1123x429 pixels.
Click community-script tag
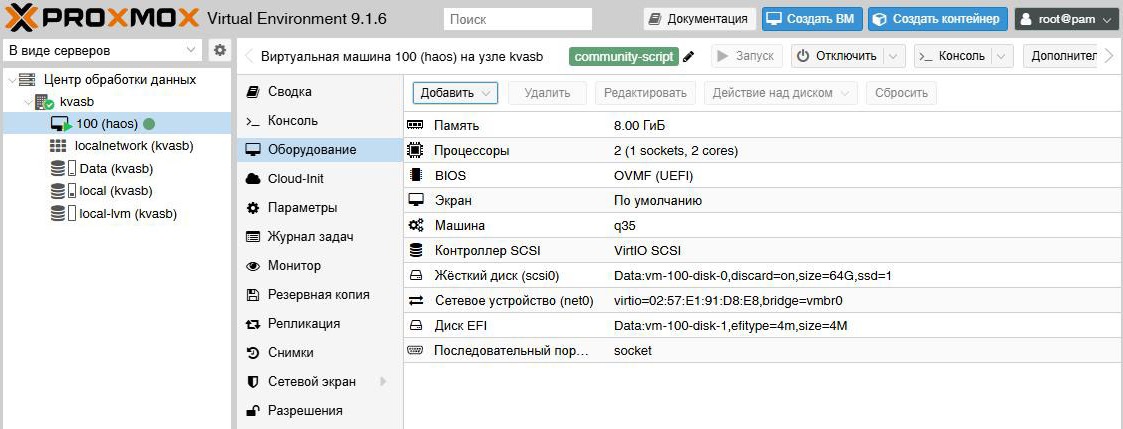coord(624,57)
